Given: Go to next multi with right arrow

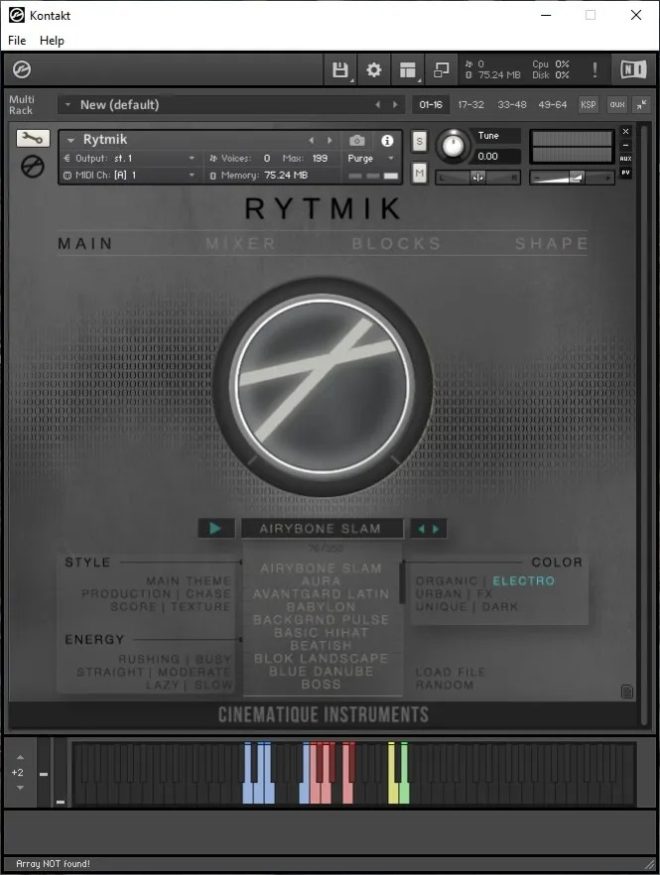Looking at the screenshot, I should click(x=396, y=104).
